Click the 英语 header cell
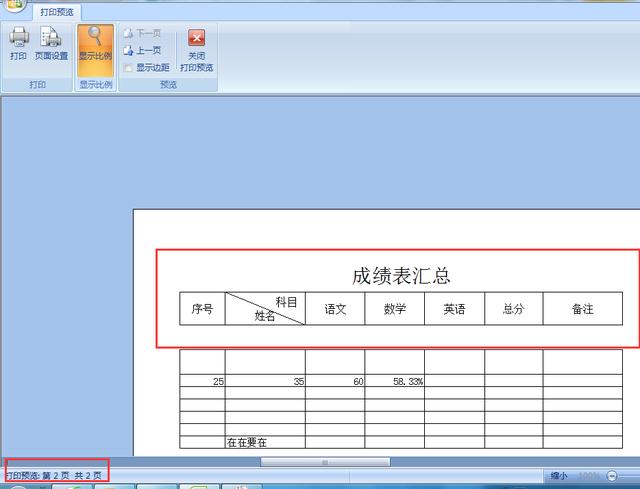Screen dimensions: 640x489 [454, 309]
